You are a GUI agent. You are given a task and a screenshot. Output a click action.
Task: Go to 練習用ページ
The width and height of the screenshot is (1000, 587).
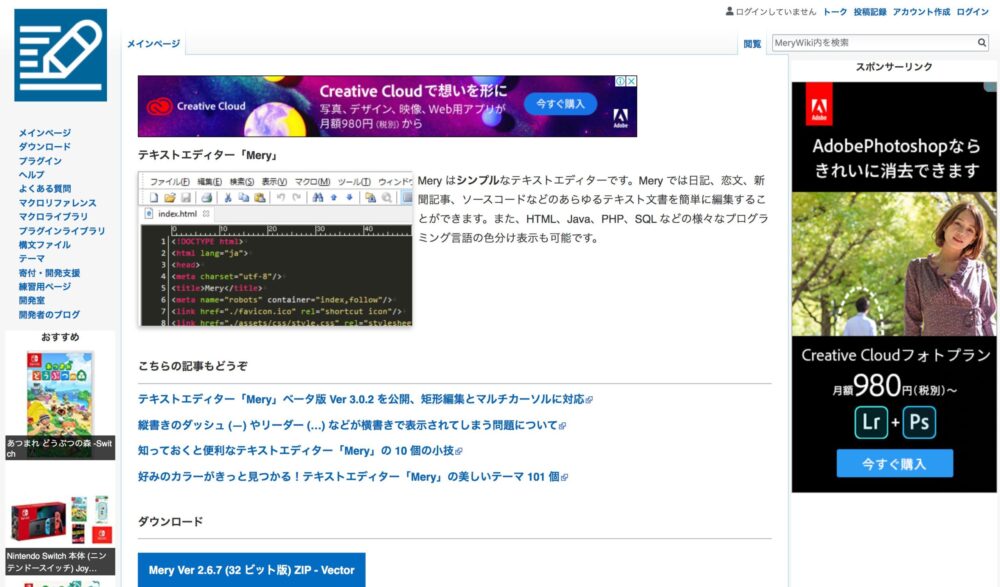(x=45, y=287)
